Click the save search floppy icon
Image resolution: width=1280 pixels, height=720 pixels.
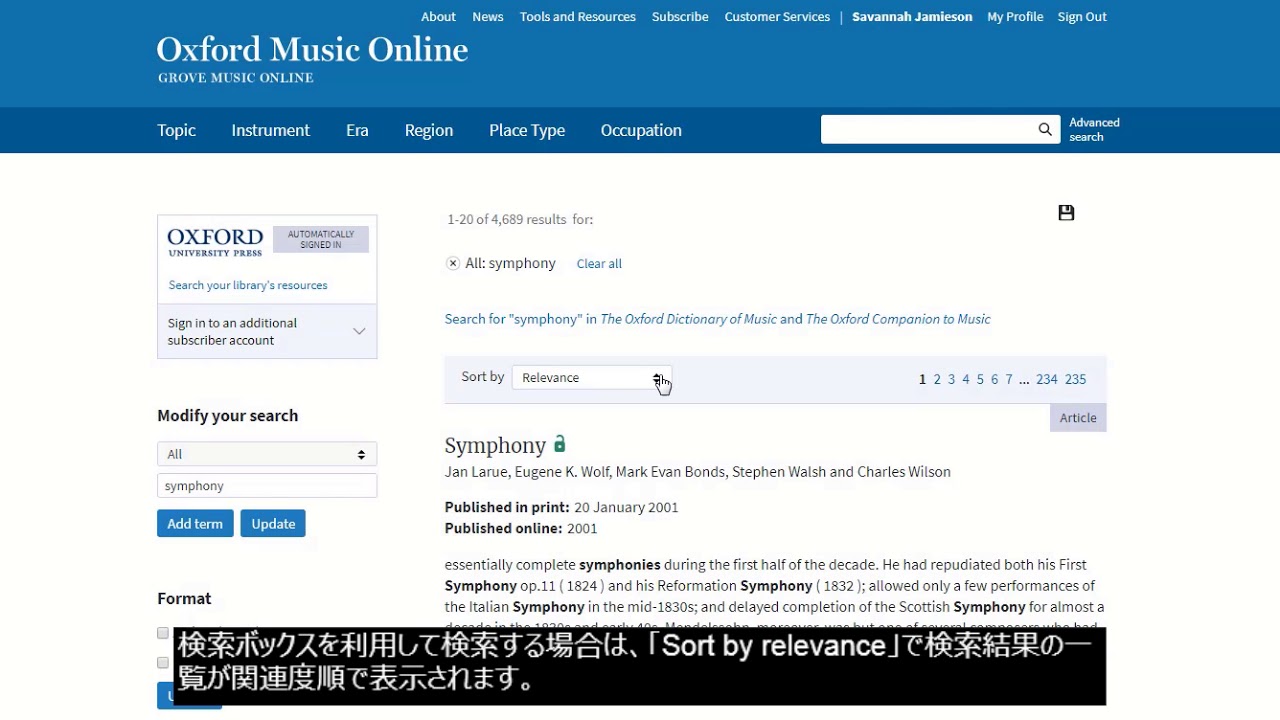coord(1066,213)
